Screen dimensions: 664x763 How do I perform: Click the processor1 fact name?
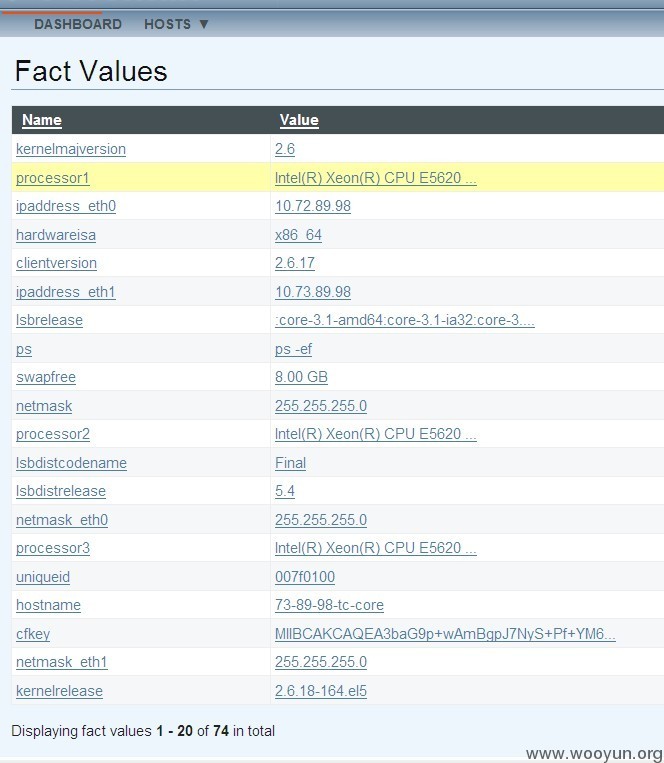(x=53, y=178)
